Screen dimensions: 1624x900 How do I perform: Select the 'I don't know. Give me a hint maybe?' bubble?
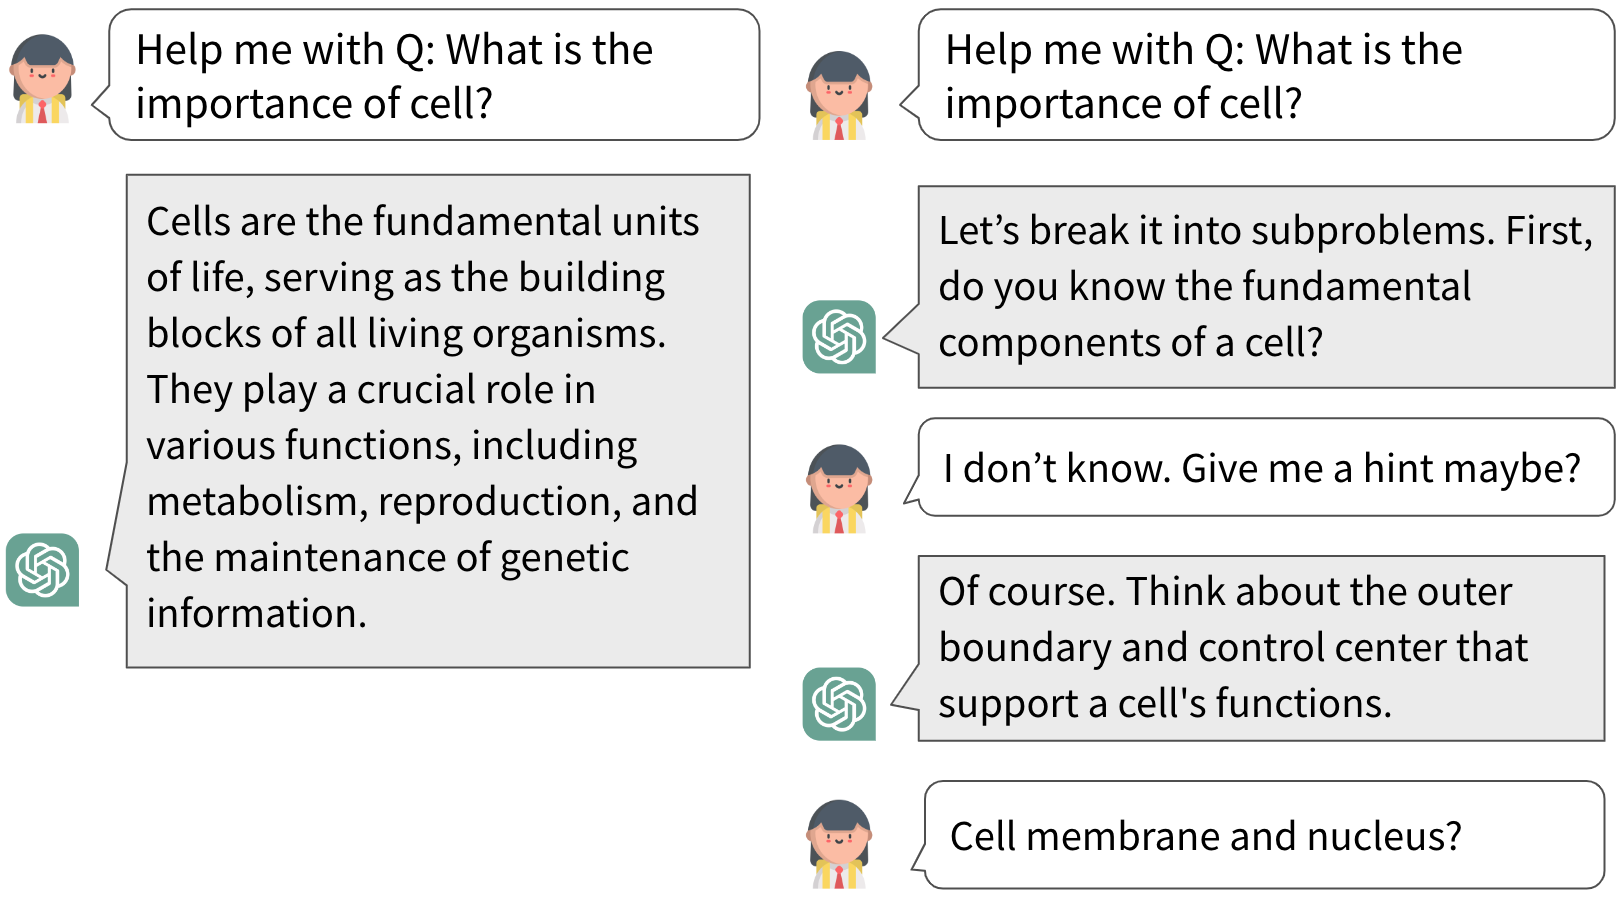click(x=1265, y=467)
